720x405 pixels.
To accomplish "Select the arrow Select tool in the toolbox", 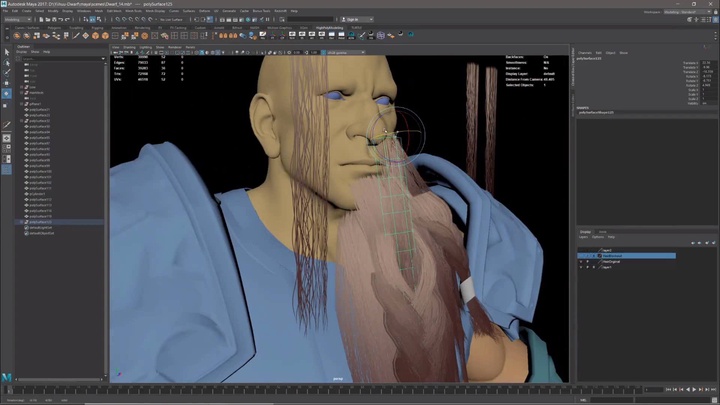I will coord(6,51).
